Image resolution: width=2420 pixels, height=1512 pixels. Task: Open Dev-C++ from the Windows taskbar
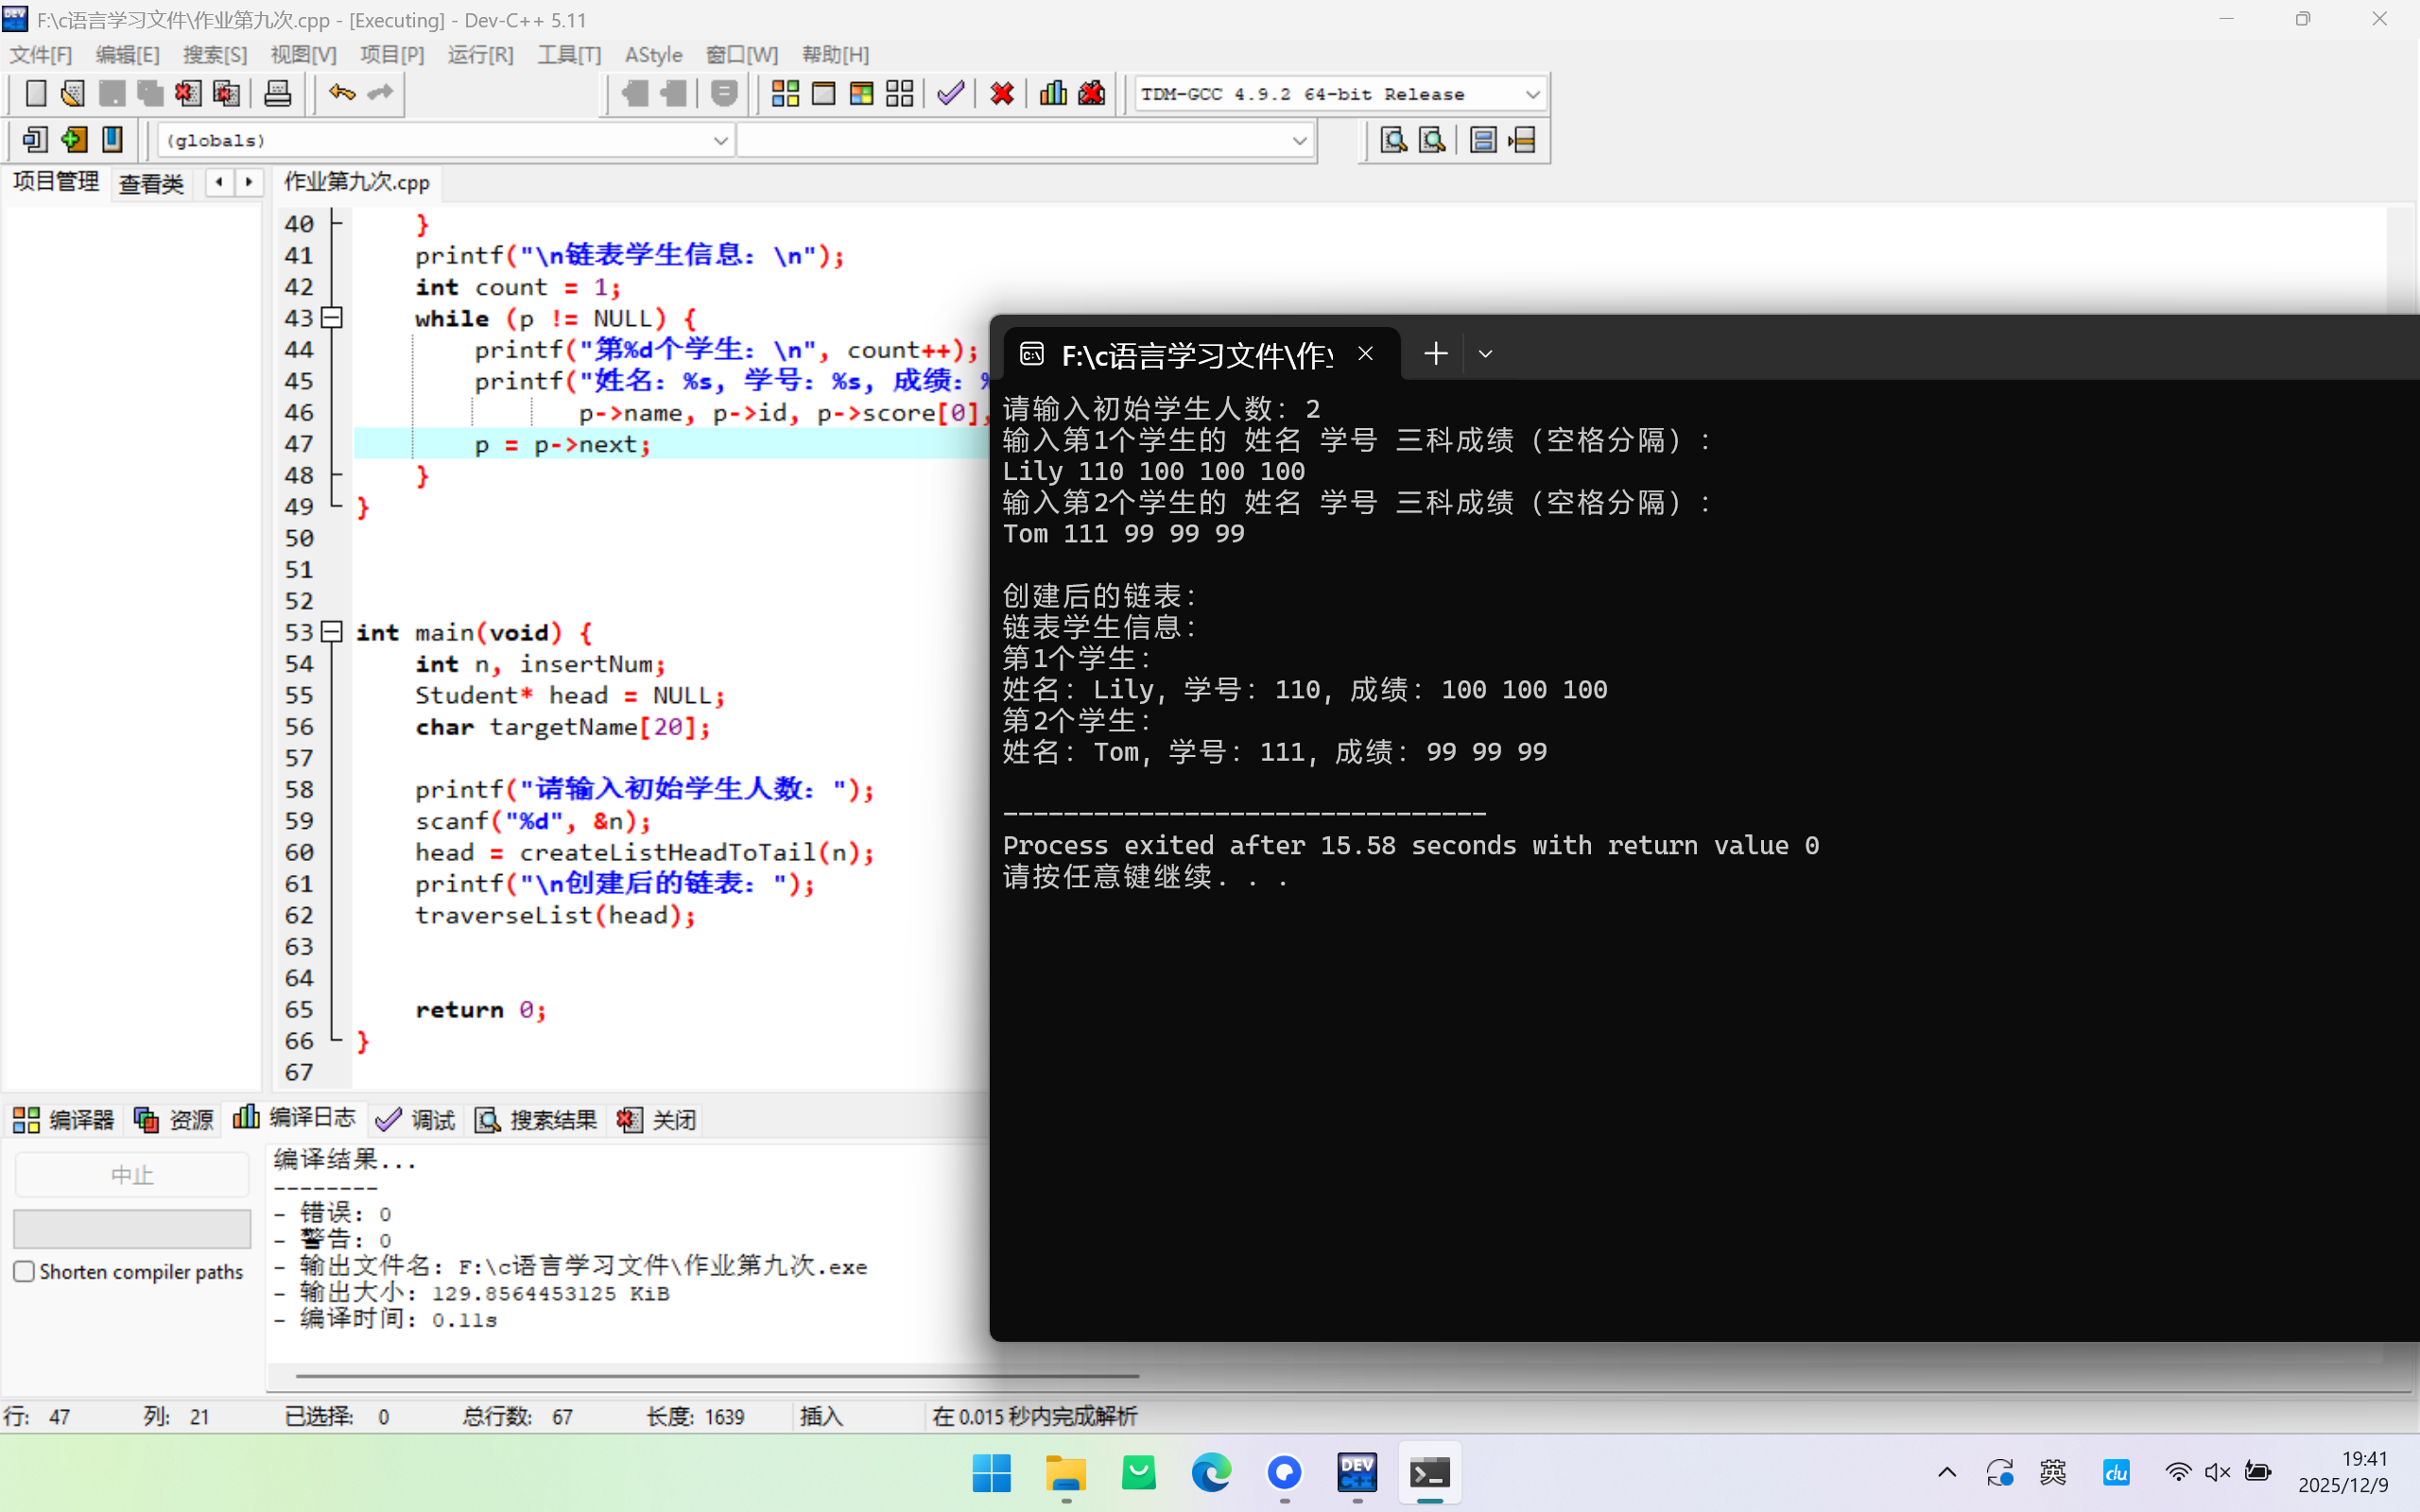1356,1472
